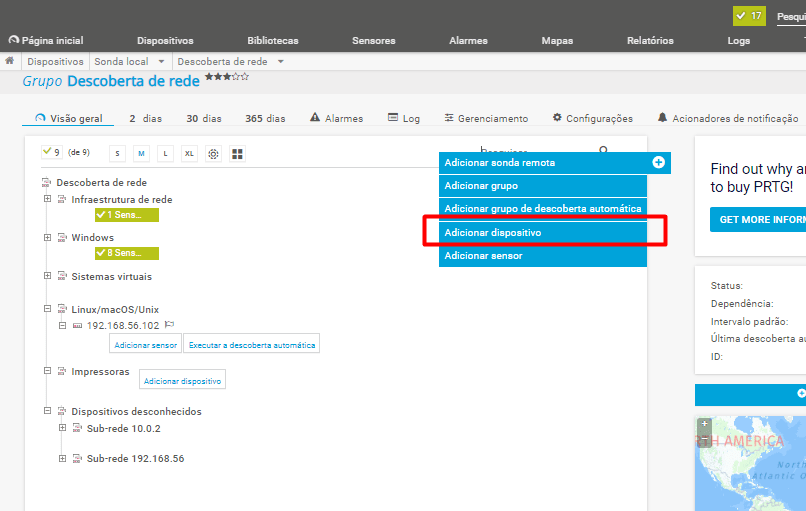Click the flag icon next to 192.168.56.102
Image resolution: width=806 pixels, height=511 pixels.
pyautogui.click(x=170, y=324)
